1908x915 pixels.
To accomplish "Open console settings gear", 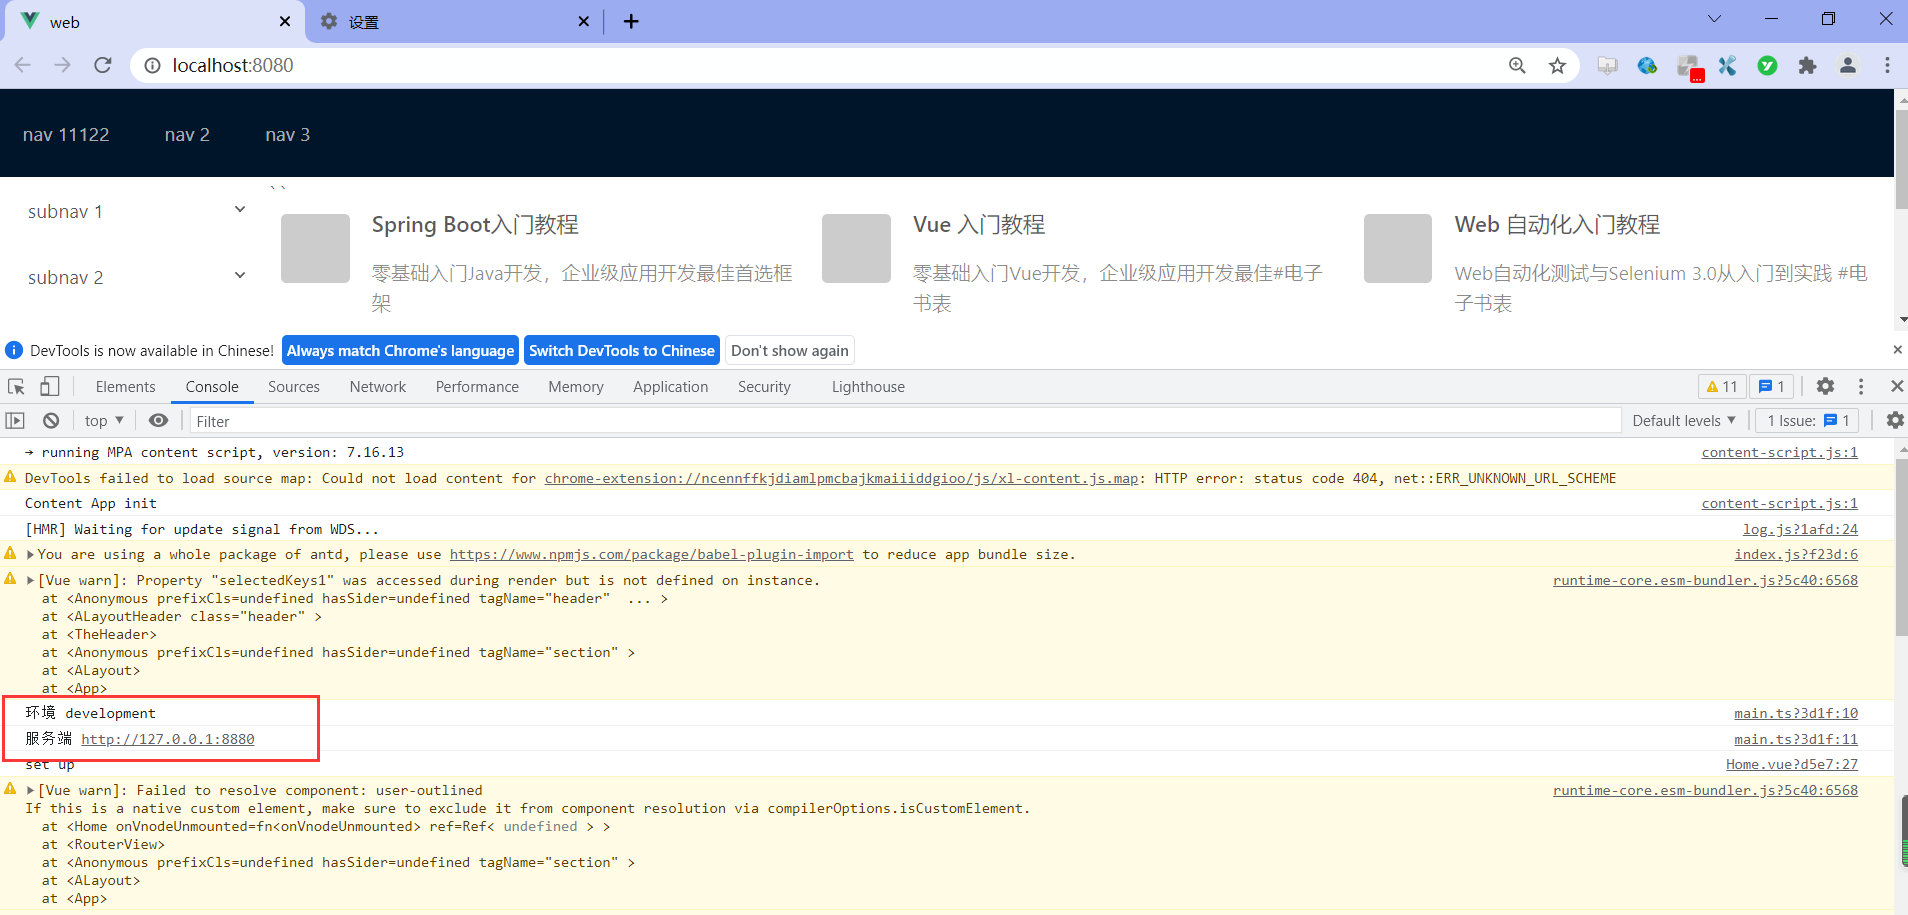I will [1895, 421].
